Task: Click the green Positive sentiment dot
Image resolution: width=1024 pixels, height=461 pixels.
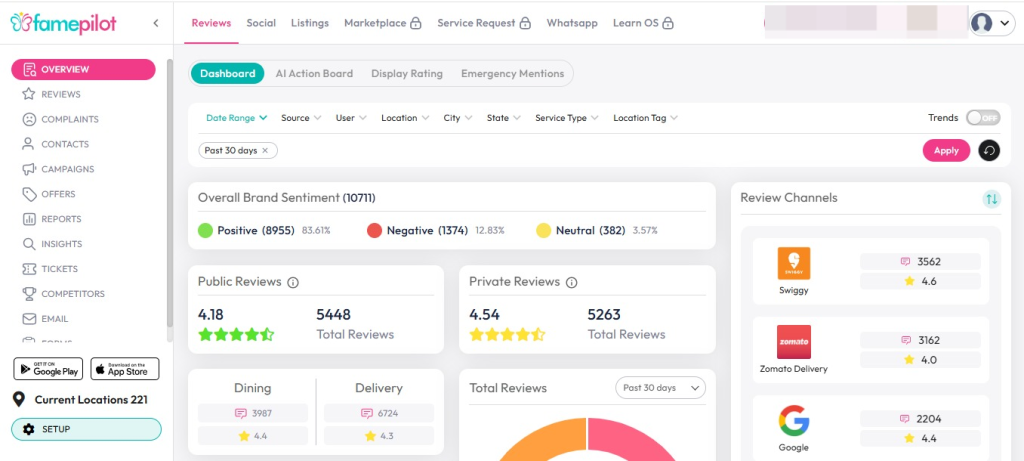Action: pyautogui.click(x=206, y=230)
